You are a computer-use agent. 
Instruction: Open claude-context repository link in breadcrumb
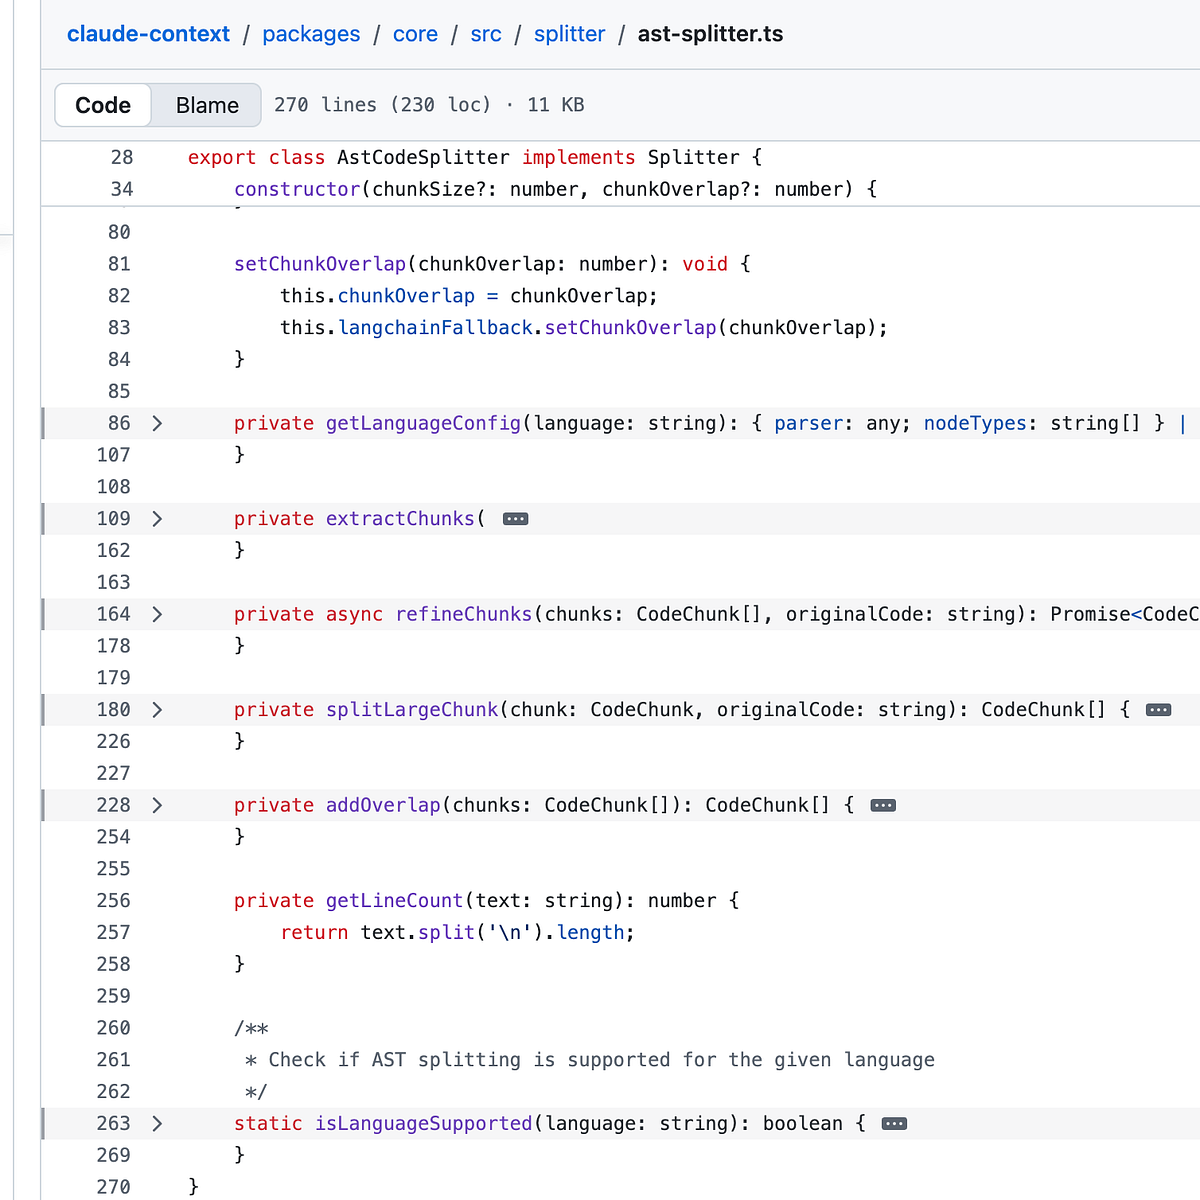coord(148,34)
